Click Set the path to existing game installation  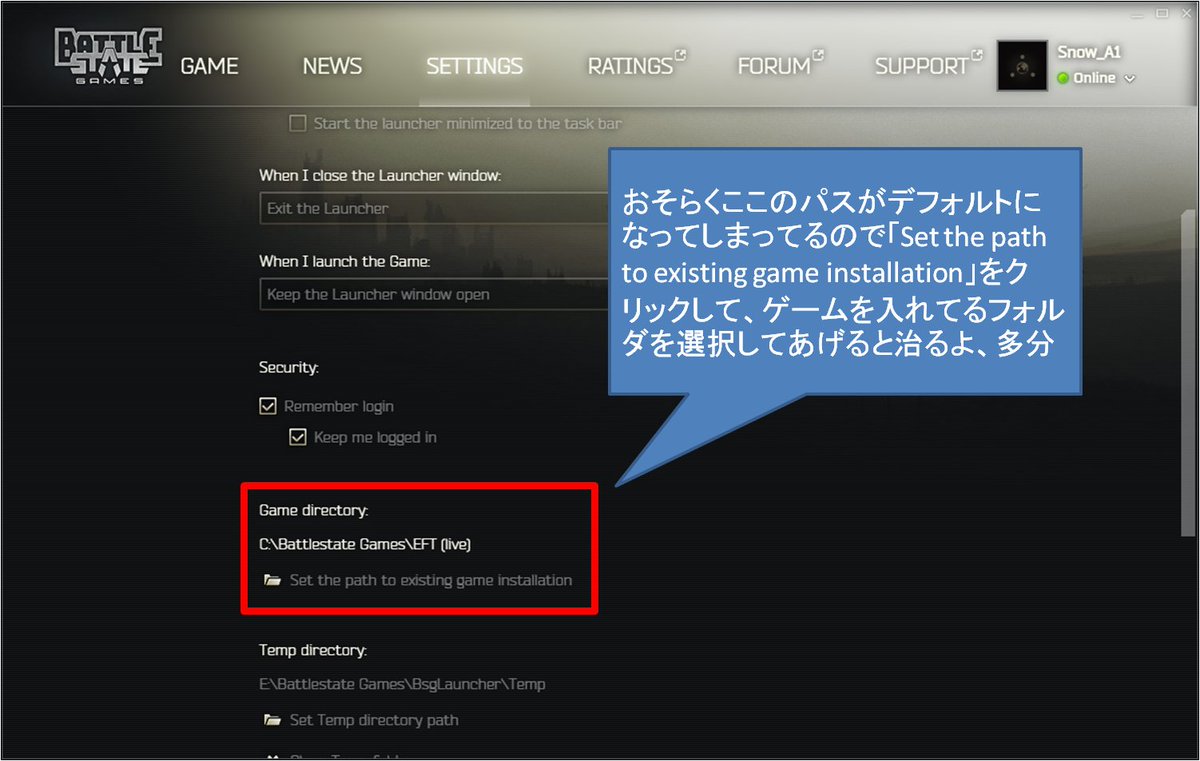point(431,580)
